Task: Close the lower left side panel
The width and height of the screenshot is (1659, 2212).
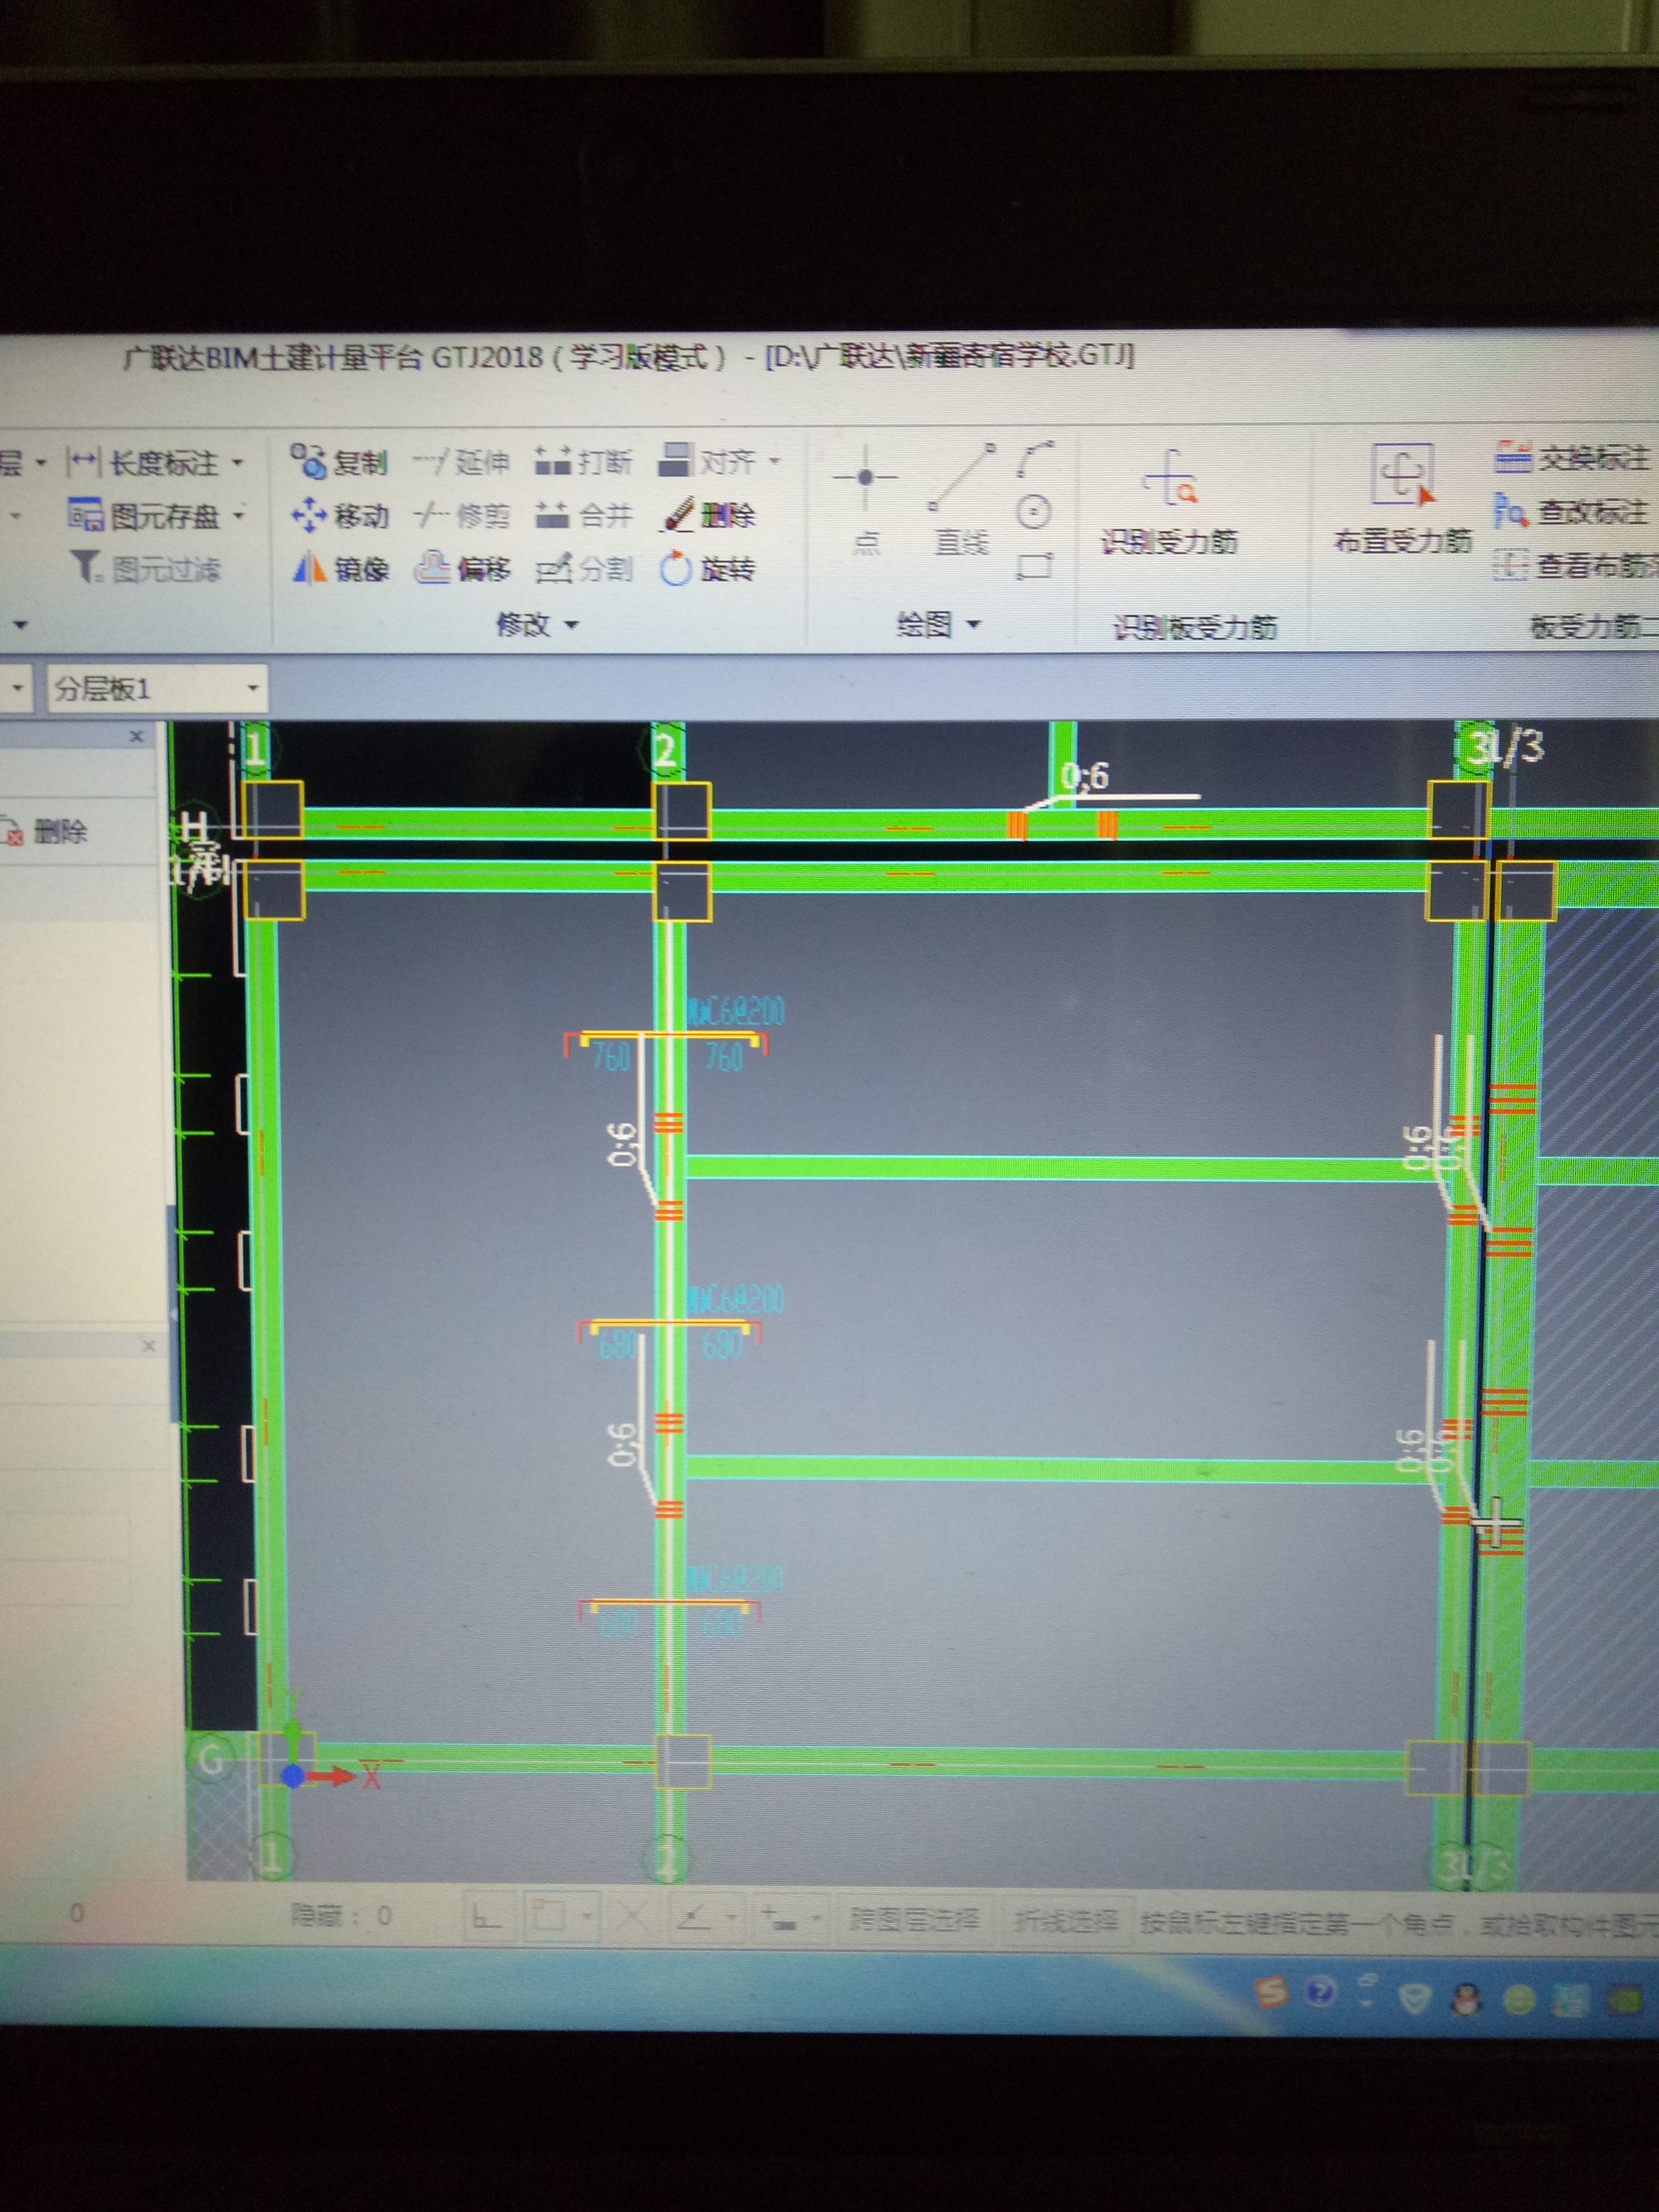Action: point(148,1346)
